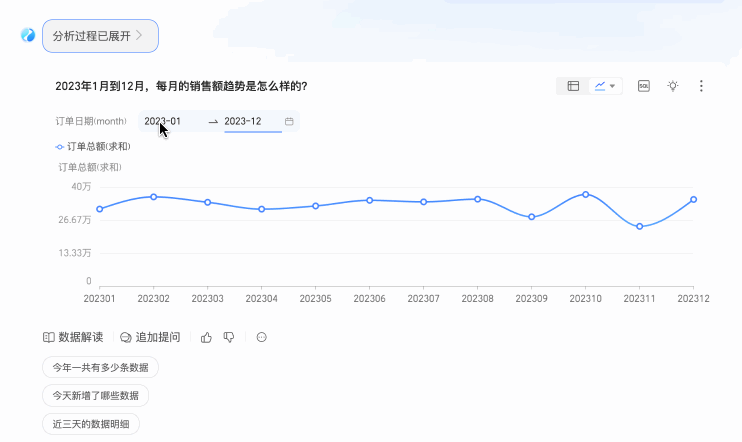The width and height of the screenshot is (742, 442).
Task: Select suggestion 今天新增了哪些数据
Action: 96,396
